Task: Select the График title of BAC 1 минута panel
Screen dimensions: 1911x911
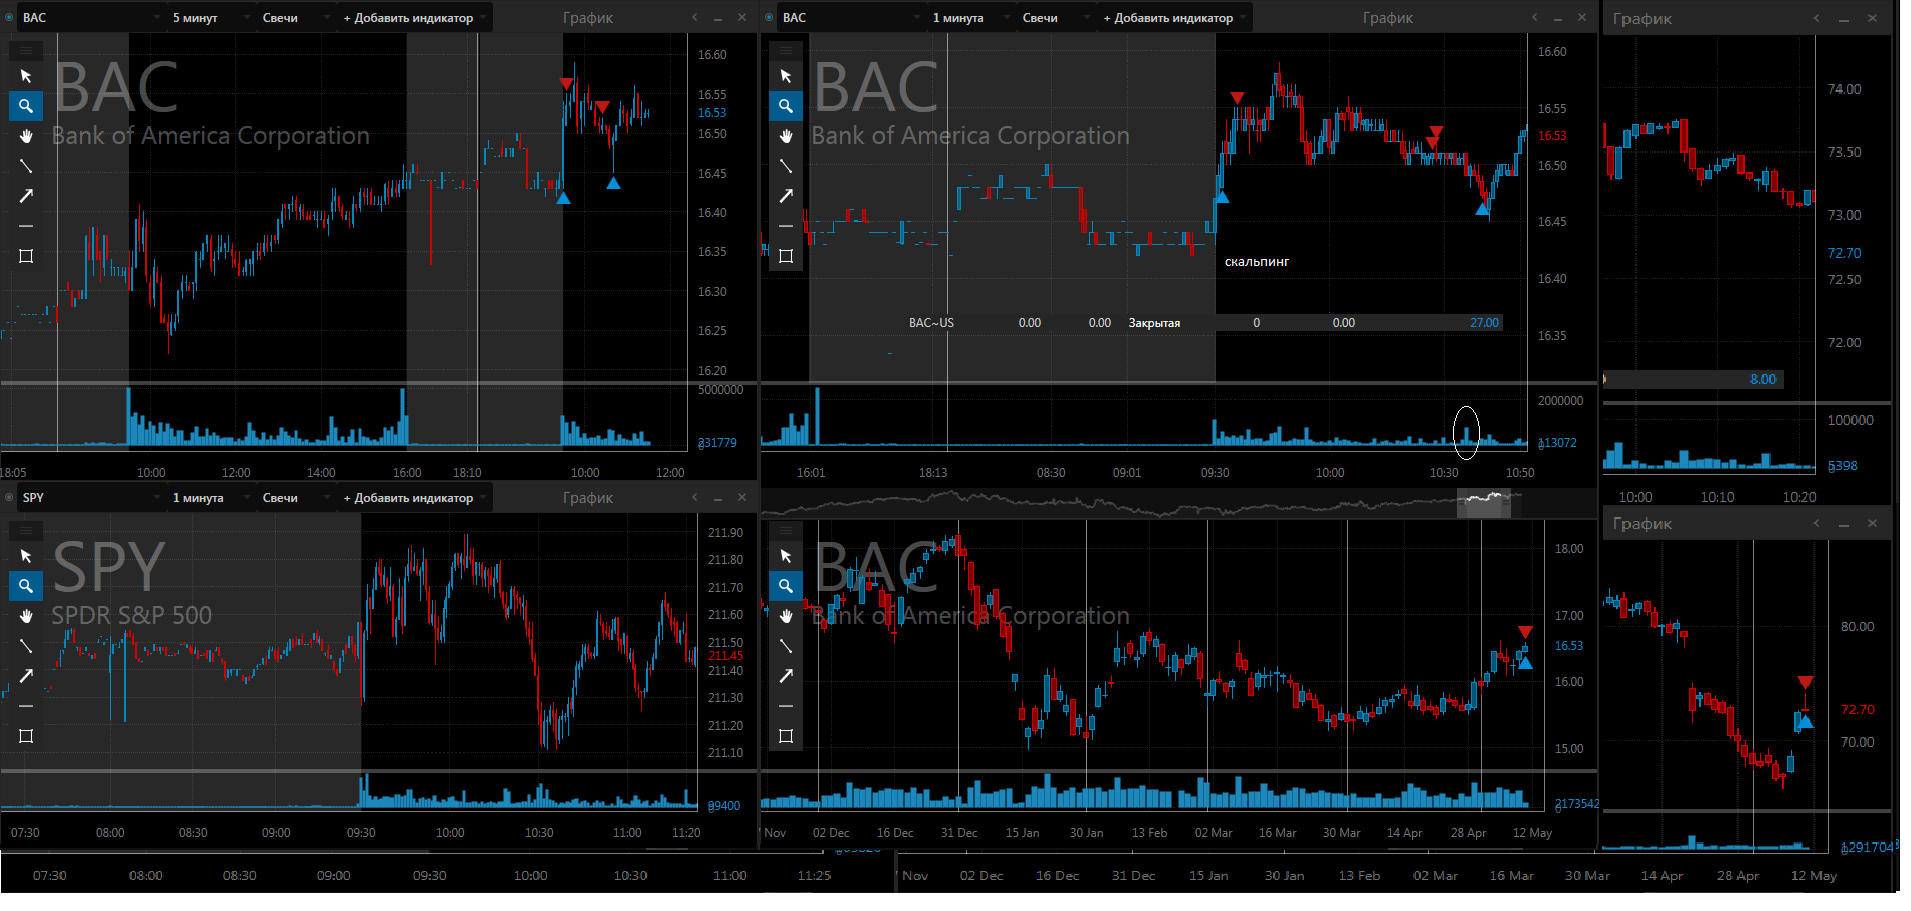Action: click(x=1388, y=18)
